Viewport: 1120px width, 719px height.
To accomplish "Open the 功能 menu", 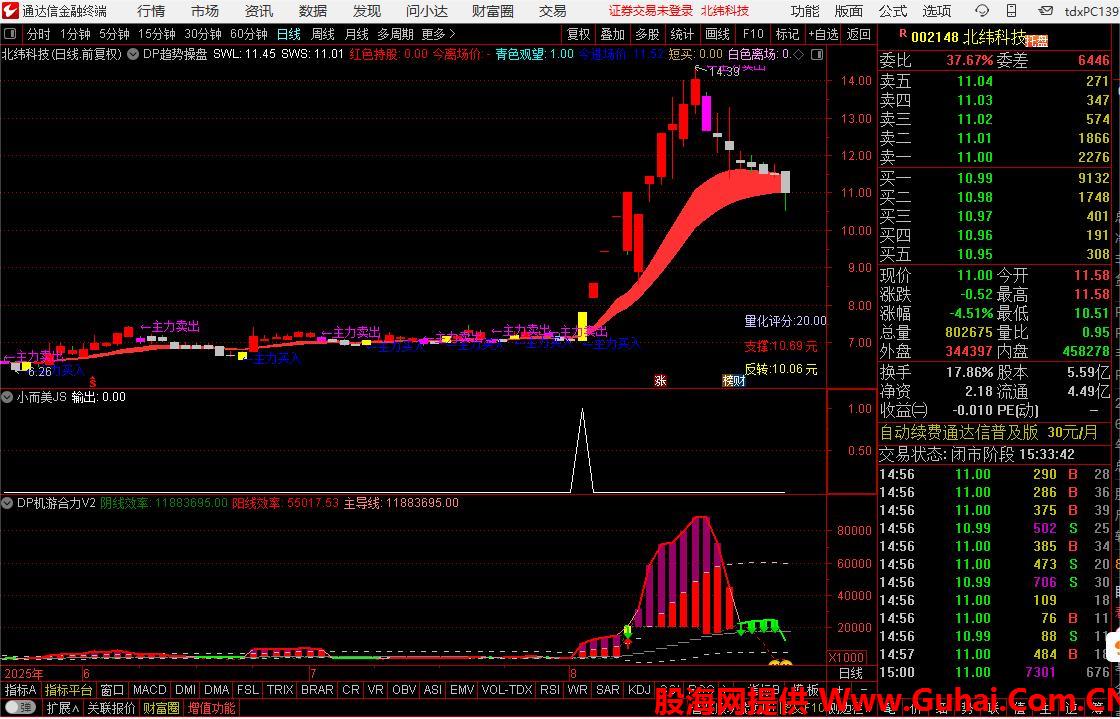I will (x=805, y=11).
